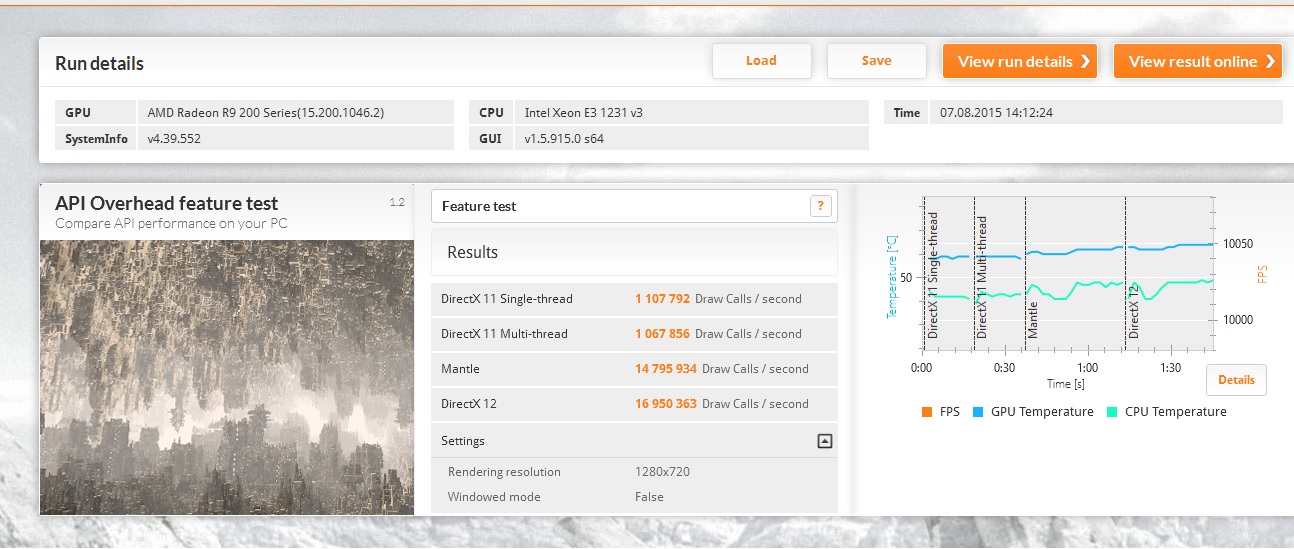This screenshot has height=549, width=1294.
Task: Click the DirectX 12 marker line in the chart
Action: (x=1126, y=273)
